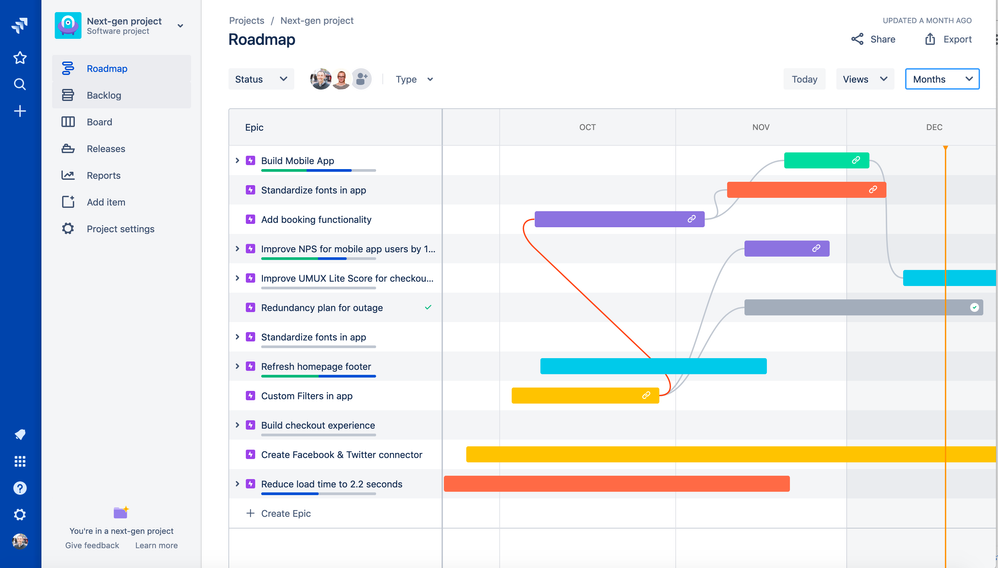Click the link icon on green Build Mobile App bar
The image size is (998, 568).
[856, 160]
